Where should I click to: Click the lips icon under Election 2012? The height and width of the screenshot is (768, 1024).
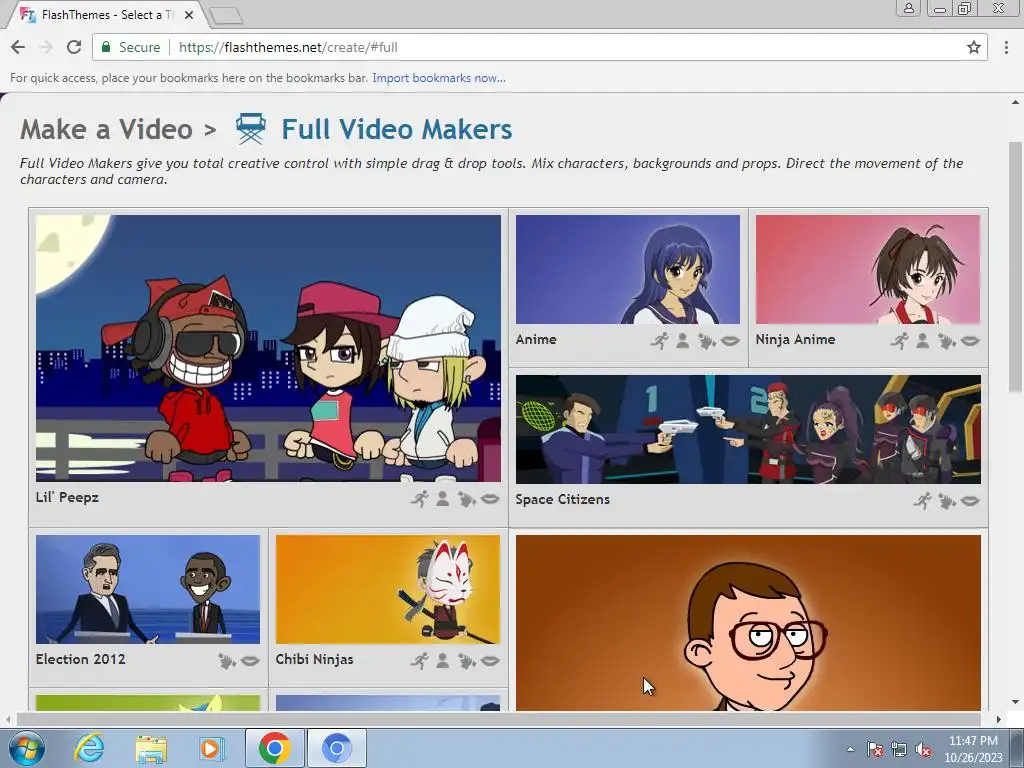pyautogui.click(x=249, y=662)
